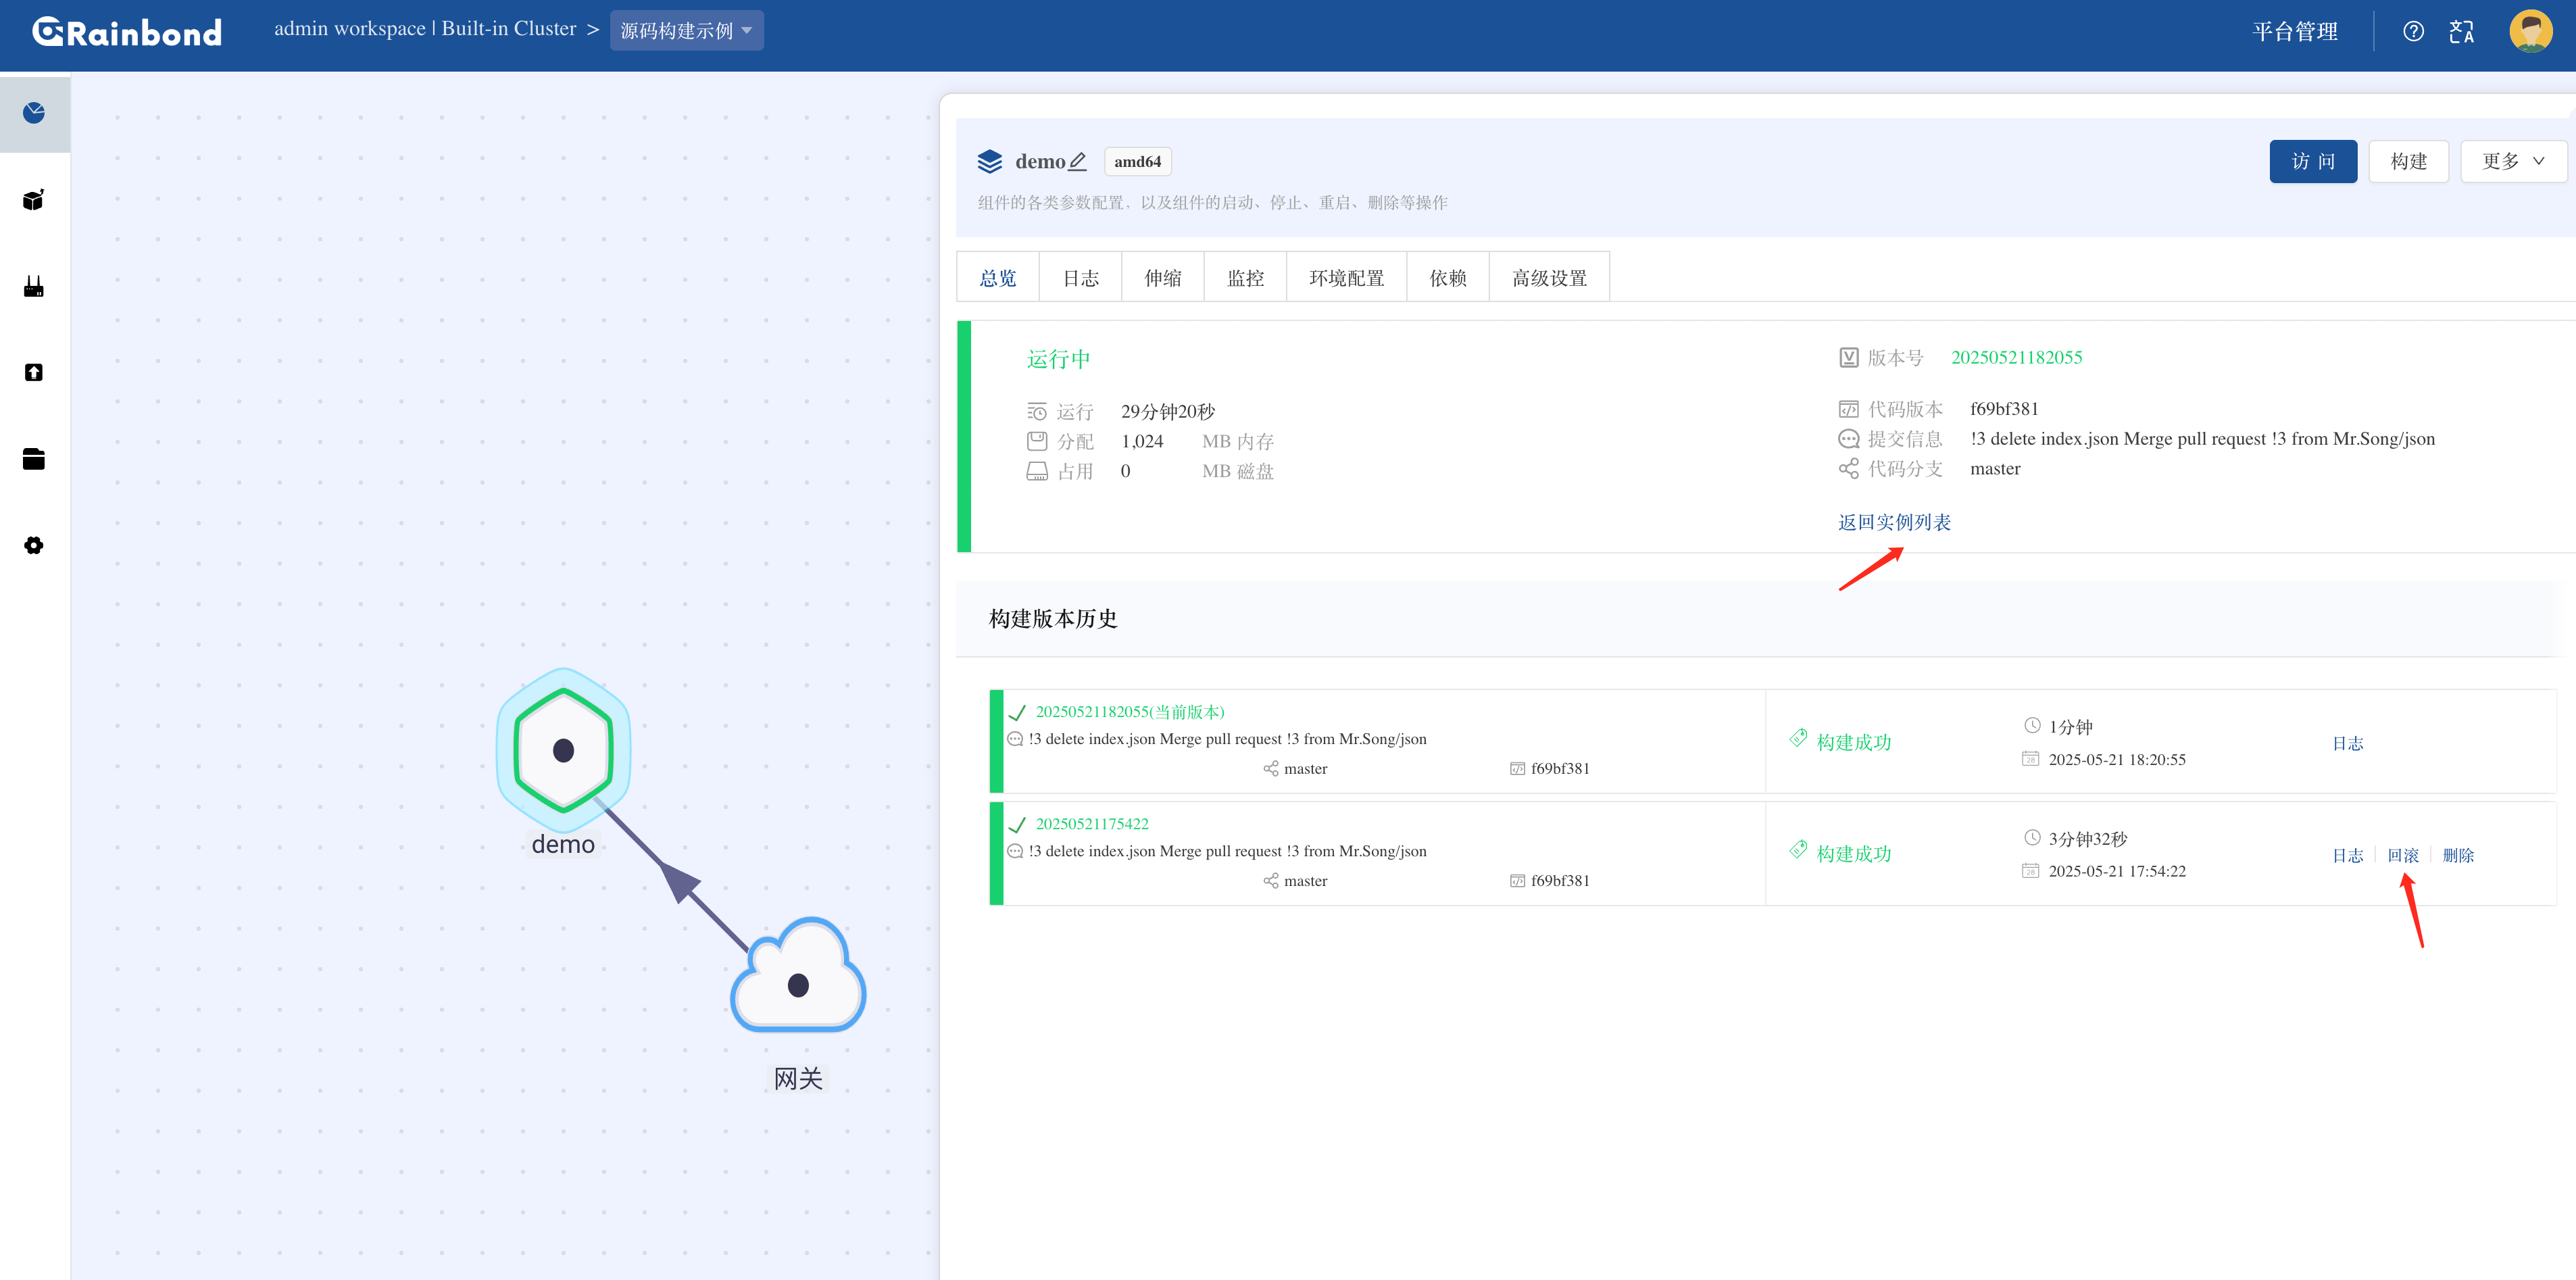Open the plugin sidebar icon

pyautogui.click(x=34, y=287)
